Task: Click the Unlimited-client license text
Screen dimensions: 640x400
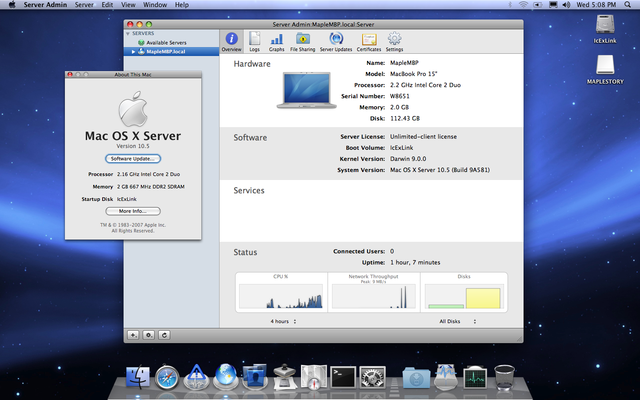Action: 423,137
